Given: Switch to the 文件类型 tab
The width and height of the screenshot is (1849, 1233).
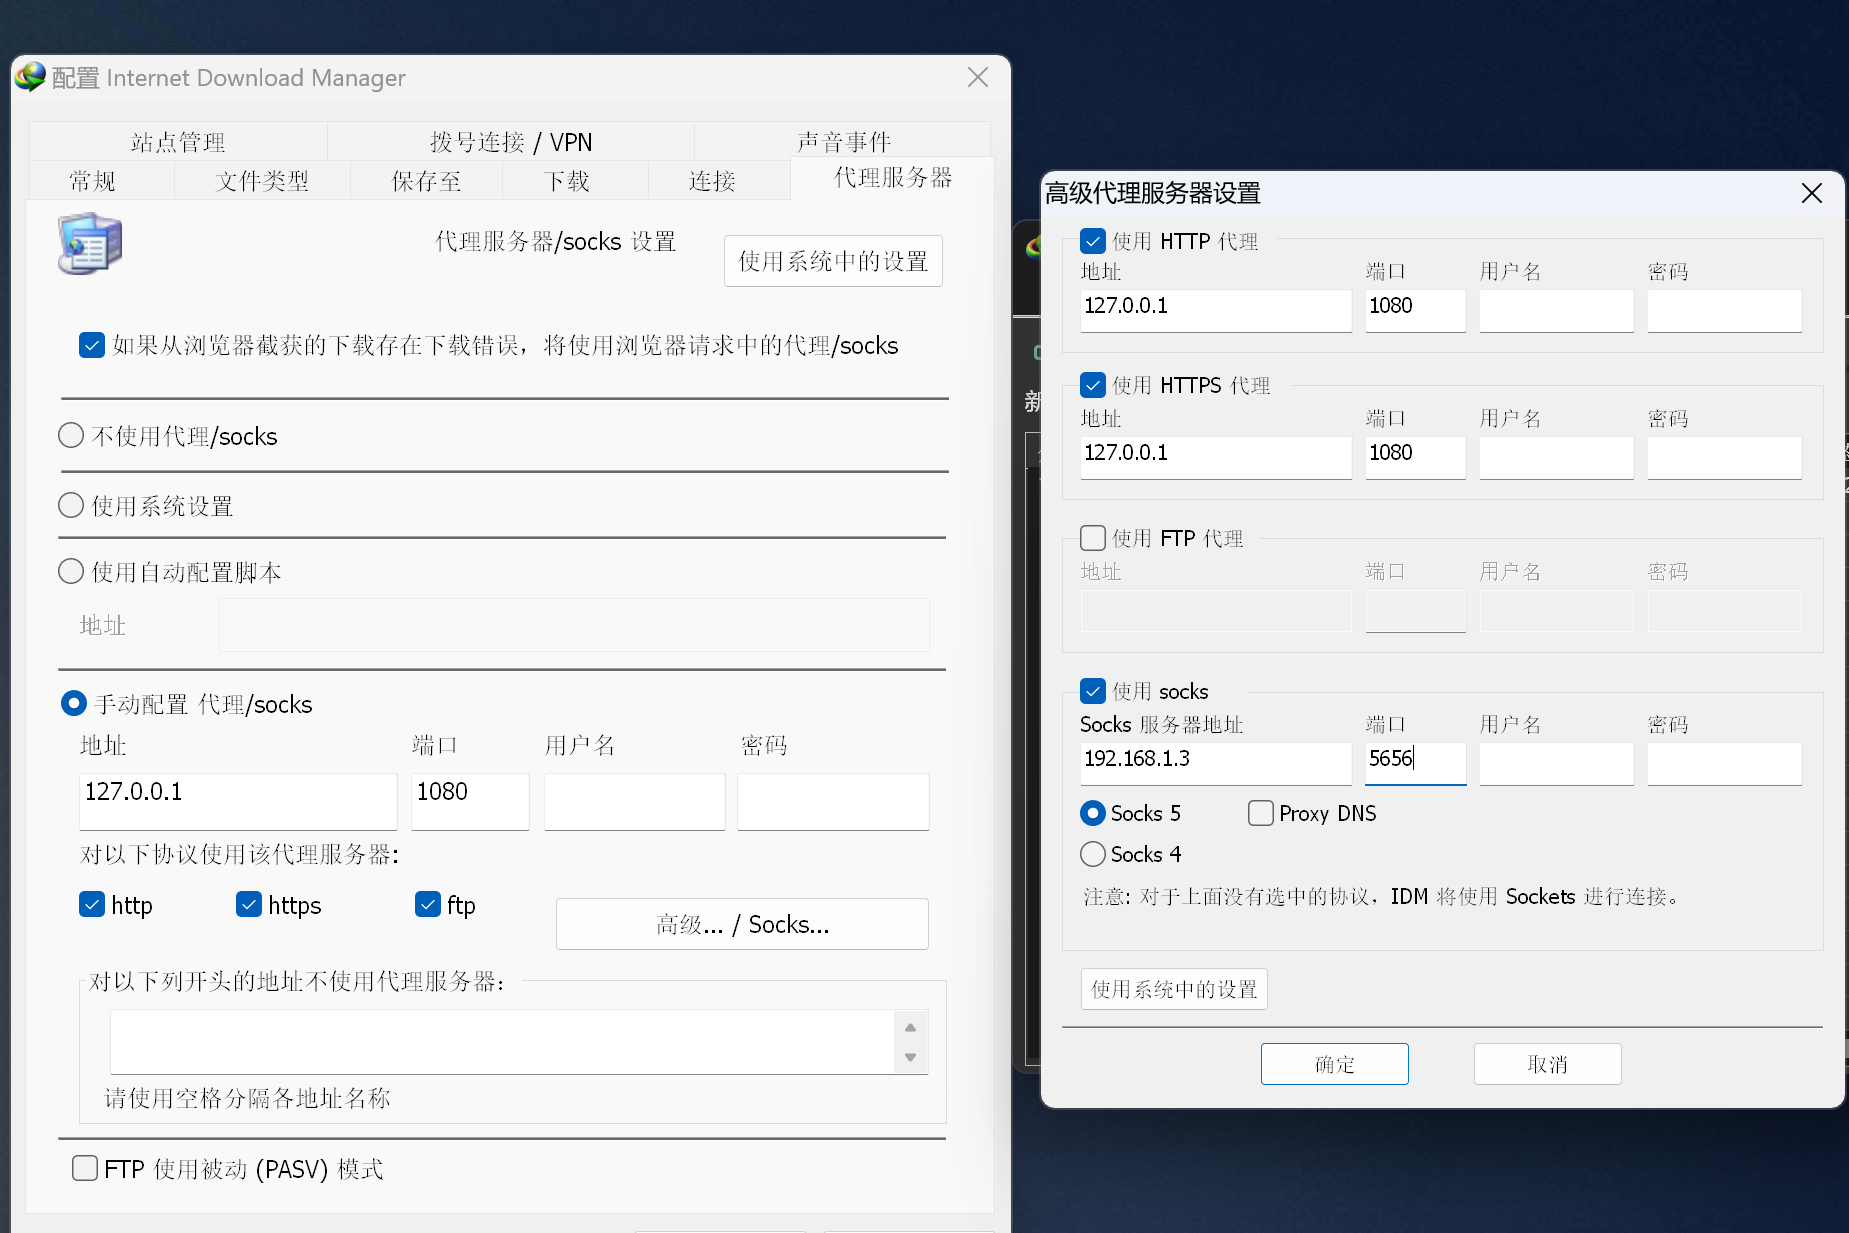Looking at the screenshot, I should click(262, 181).
